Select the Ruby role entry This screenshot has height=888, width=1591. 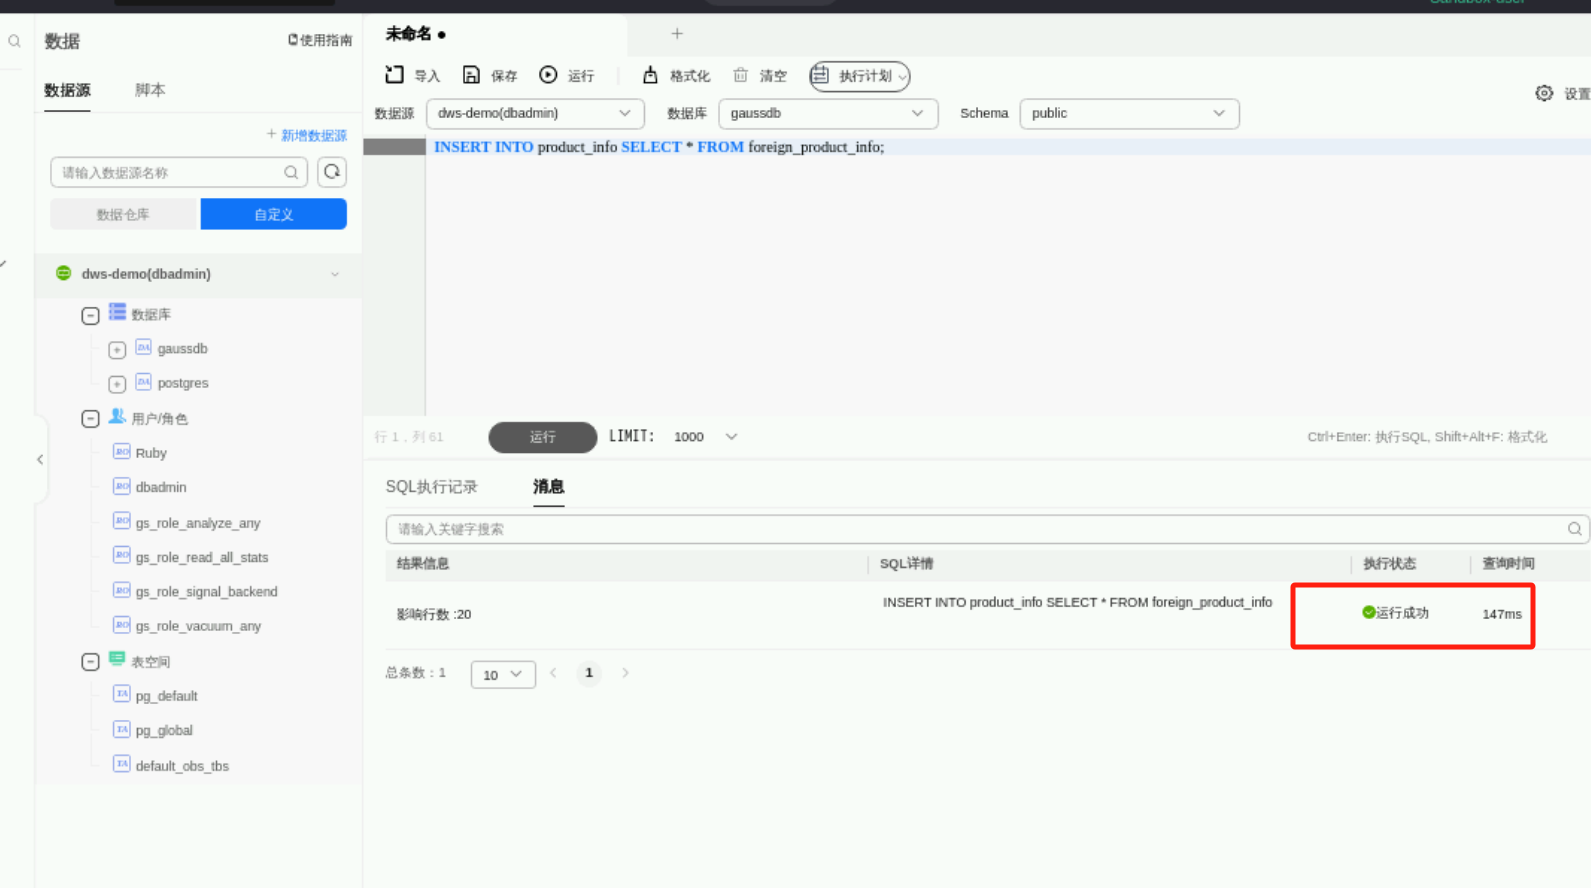coord(151,453)
